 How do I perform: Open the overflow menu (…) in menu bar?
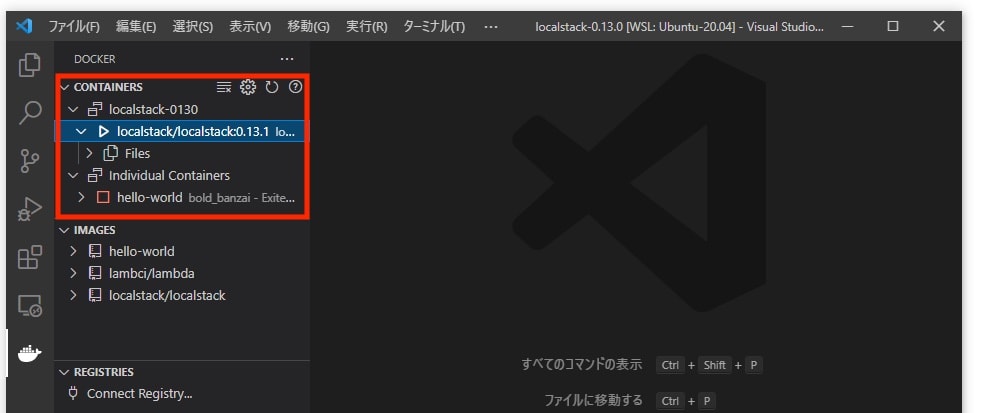[491, 26]
